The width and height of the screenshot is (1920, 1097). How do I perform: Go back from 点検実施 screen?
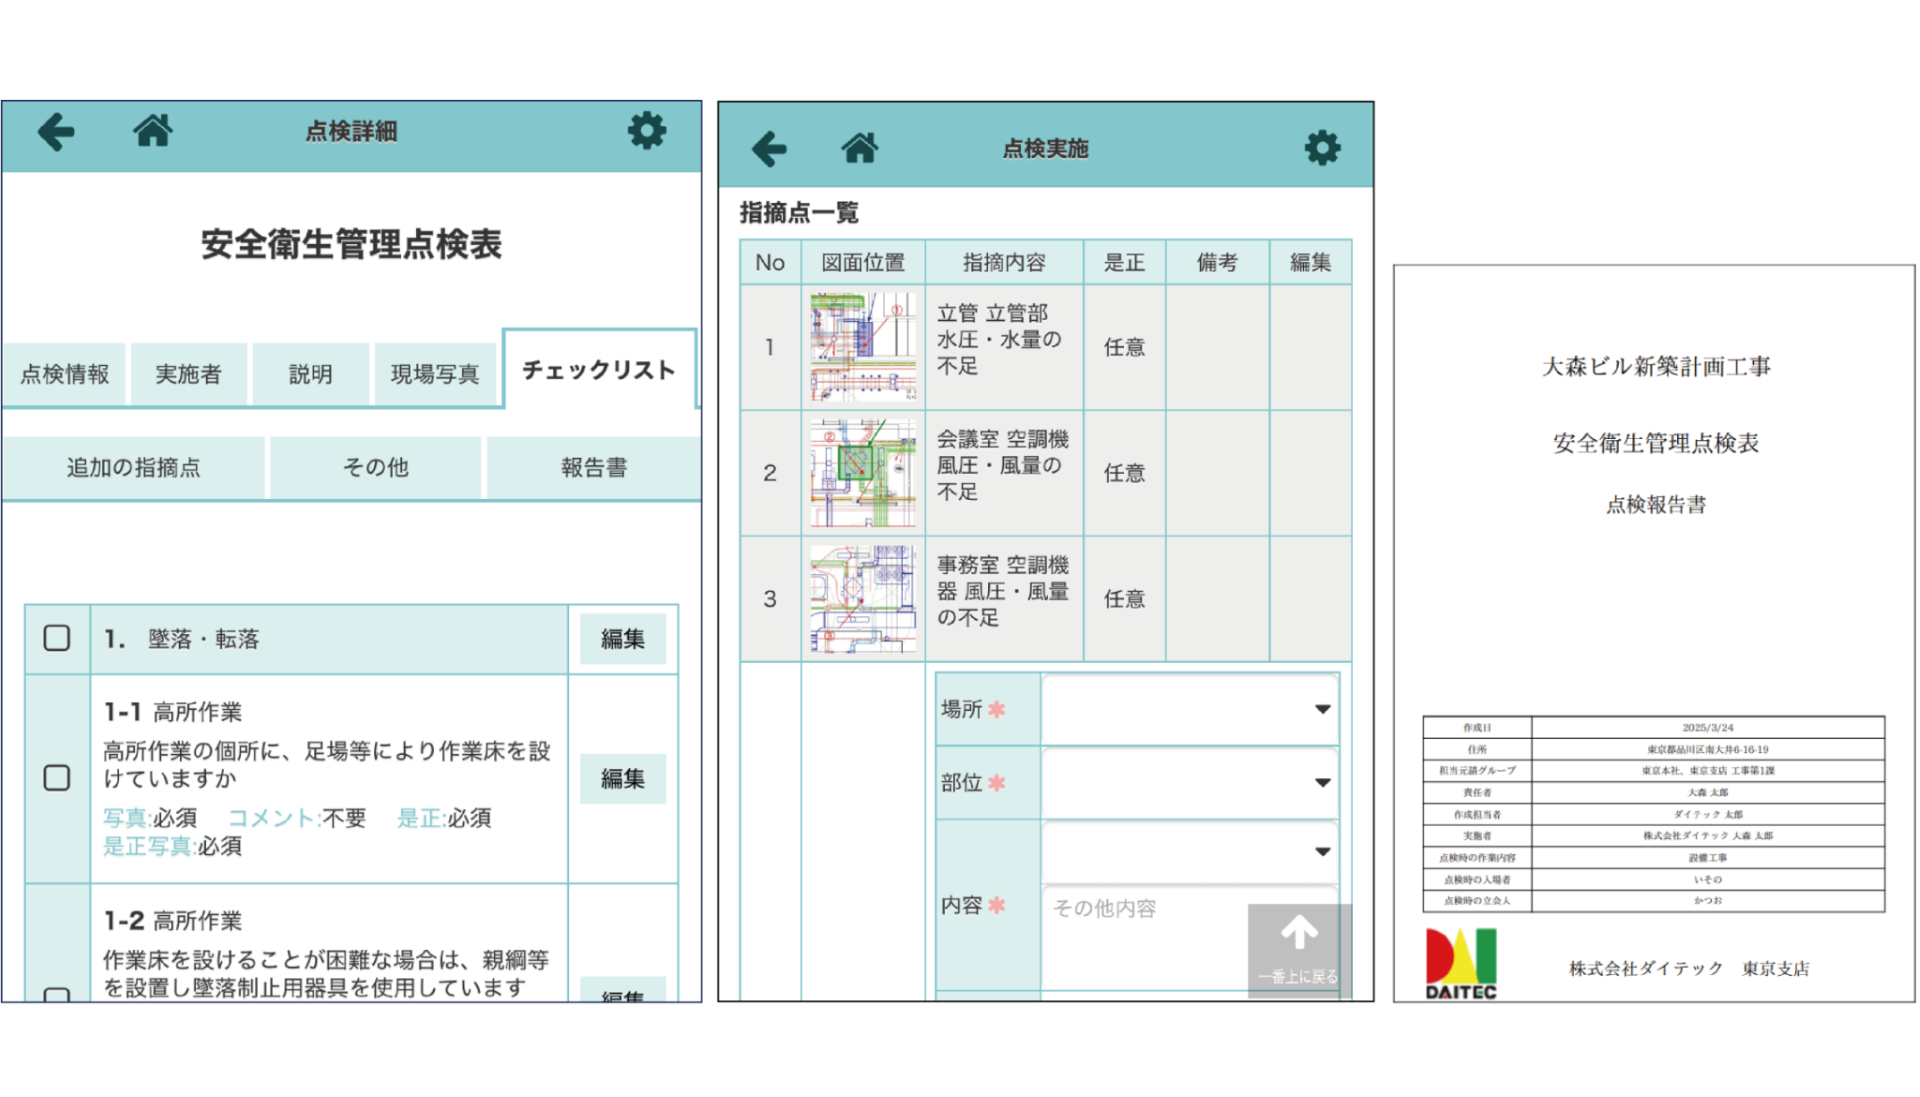(x=769, y=149)
